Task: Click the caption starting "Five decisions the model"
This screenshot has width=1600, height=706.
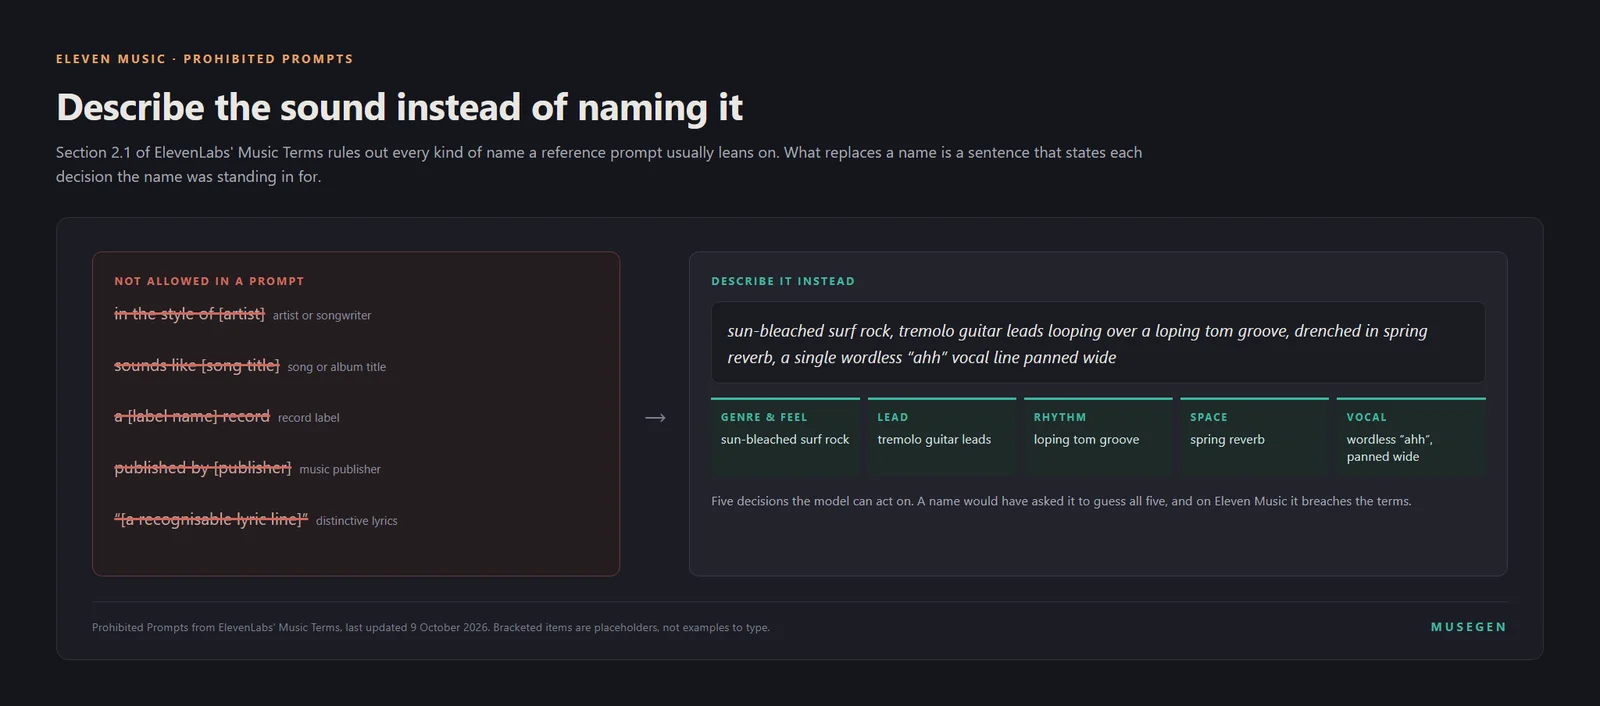Action: [1061, 501]
